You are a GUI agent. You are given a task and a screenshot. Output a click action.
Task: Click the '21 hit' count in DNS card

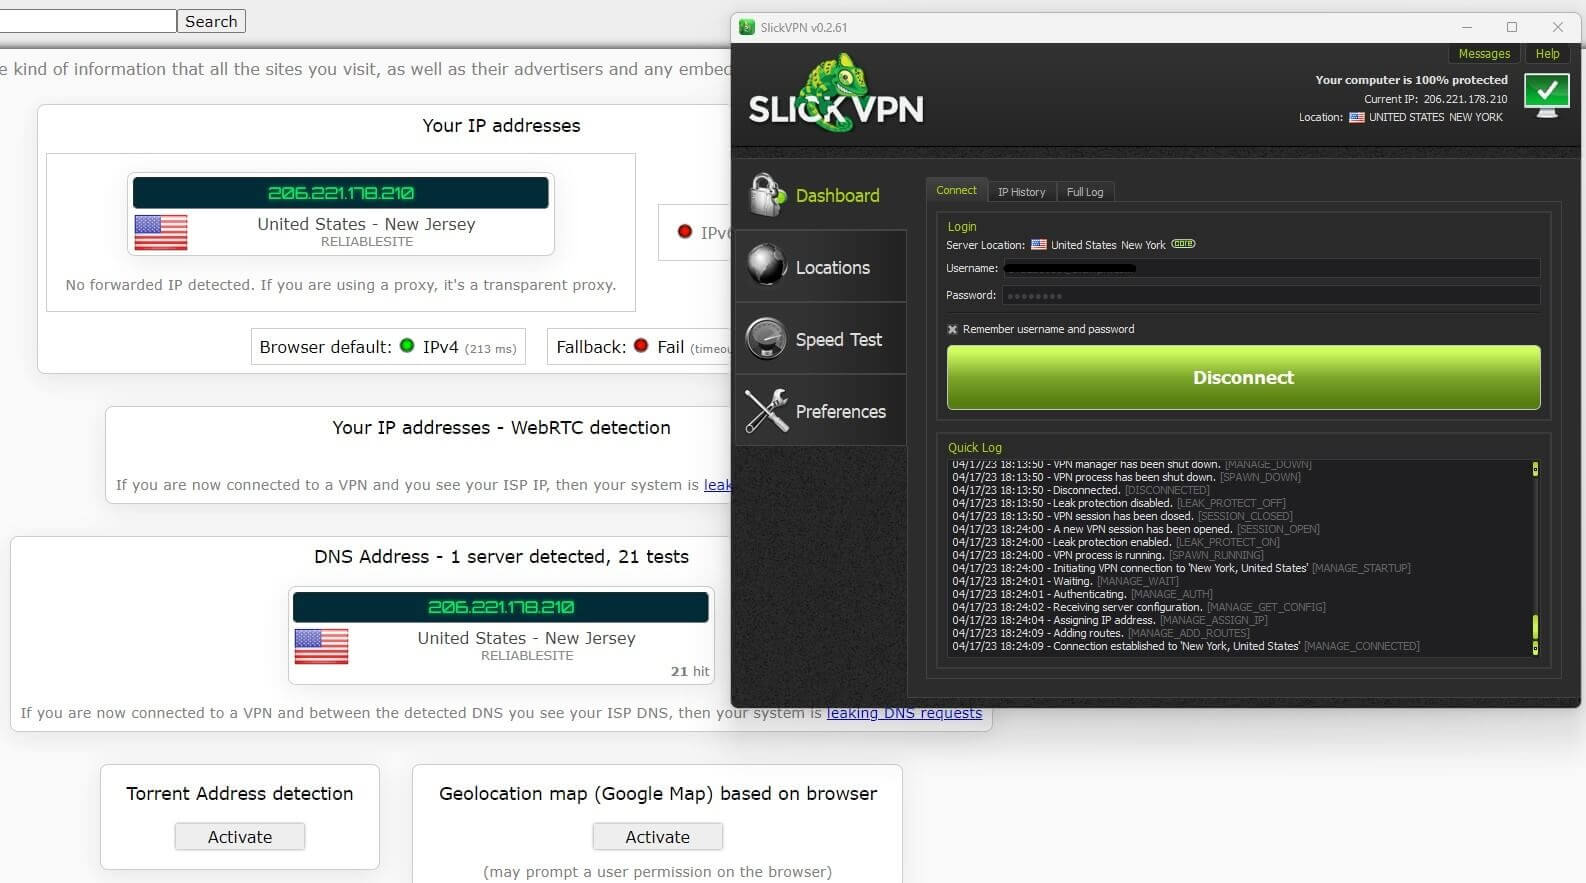click(x=690, y=672)
